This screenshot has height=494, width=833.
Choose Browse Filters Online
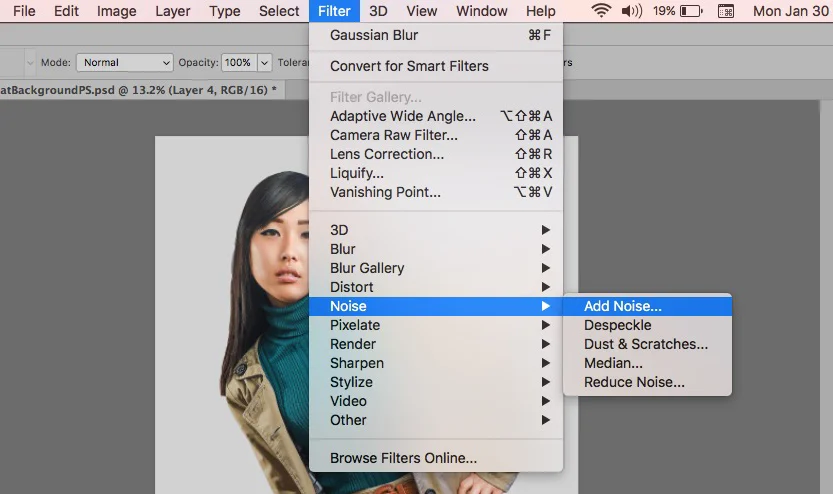pos(436,458)
